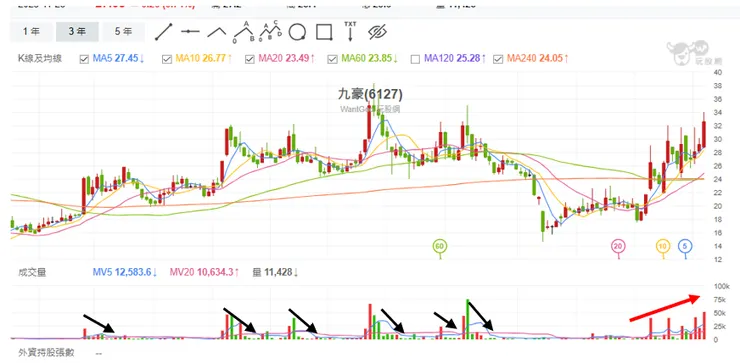Enable the MA120 moving average checkbox
Screen dimensions: 740x363
coord(415,59)
